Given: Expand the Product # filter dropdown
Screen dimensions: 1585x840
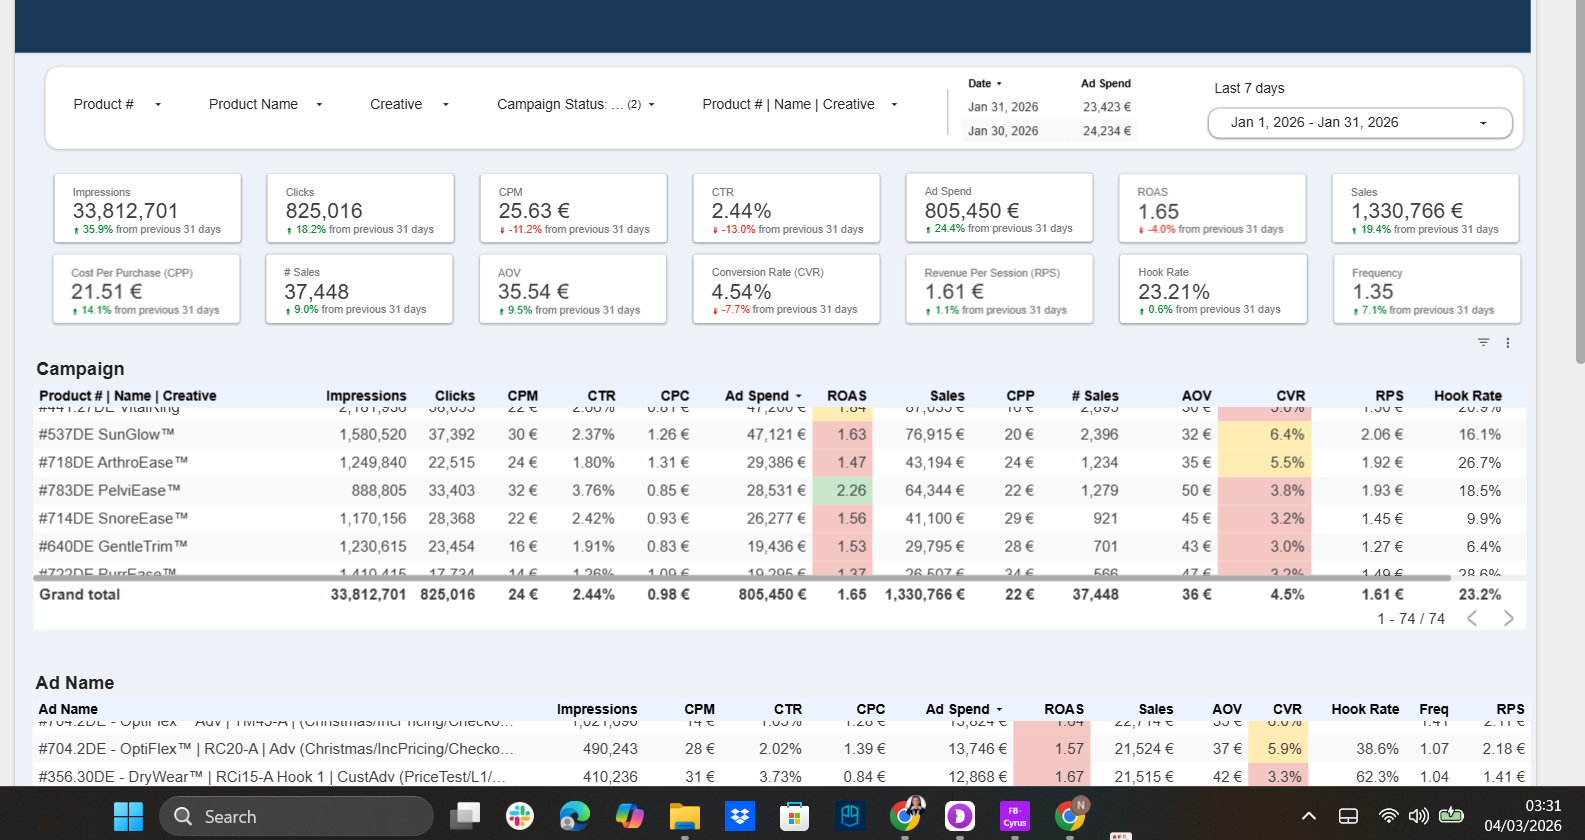Looking at the screenshot, I should click(x=117, y=104).
